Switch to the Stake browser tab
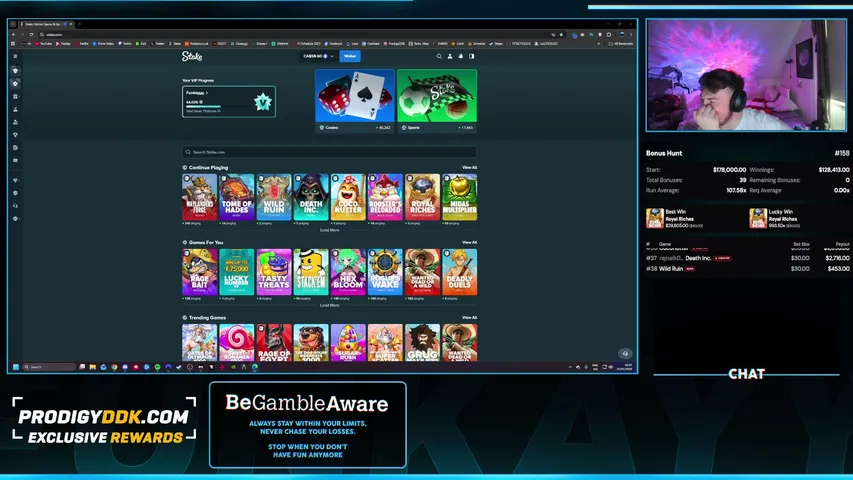 [46, 24]
